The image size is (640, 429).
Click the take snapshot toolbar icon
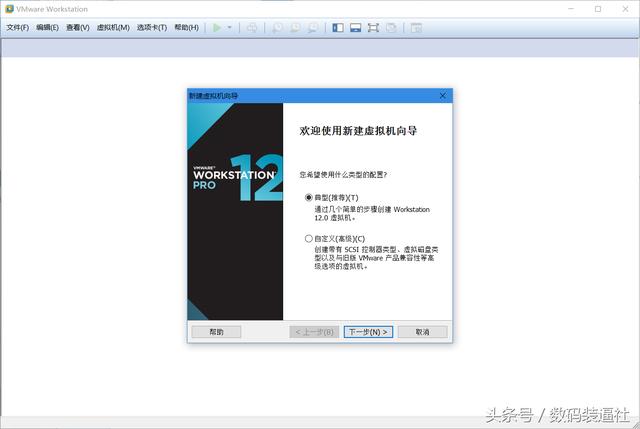pos(278,27)
